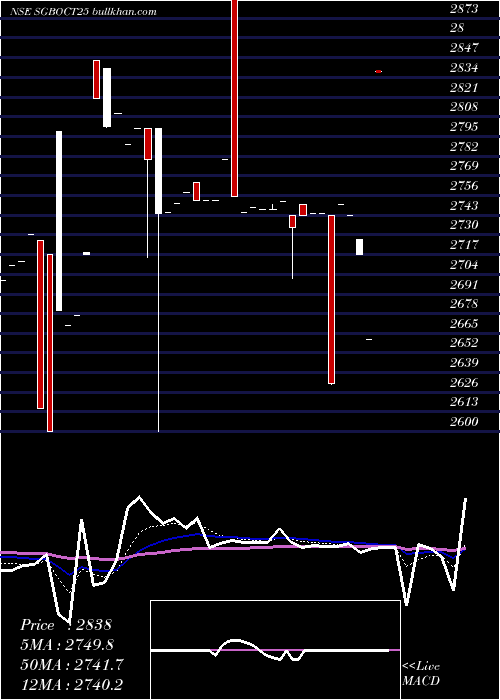Click the 2769 price axis label

(x=464, y=166)
